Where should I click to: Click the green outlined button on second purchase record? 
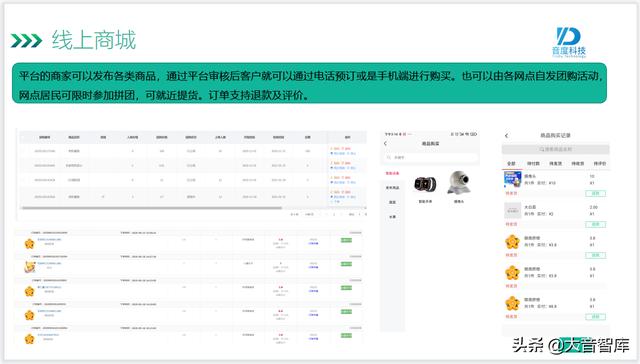click(596, 224)
